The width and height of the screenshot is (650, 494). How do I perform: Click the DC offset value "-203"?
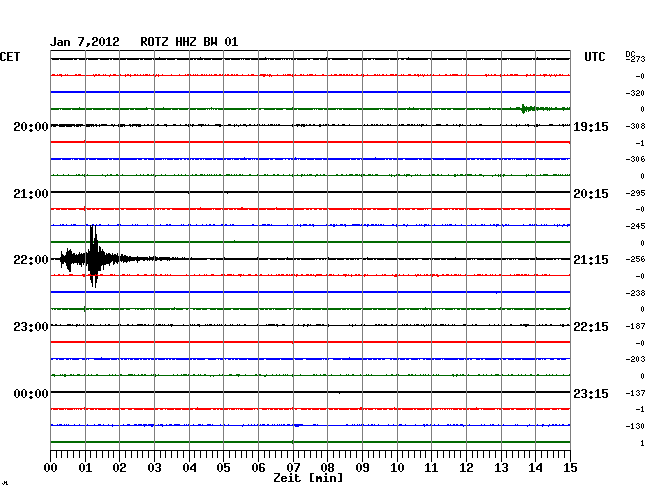[635, 359]
